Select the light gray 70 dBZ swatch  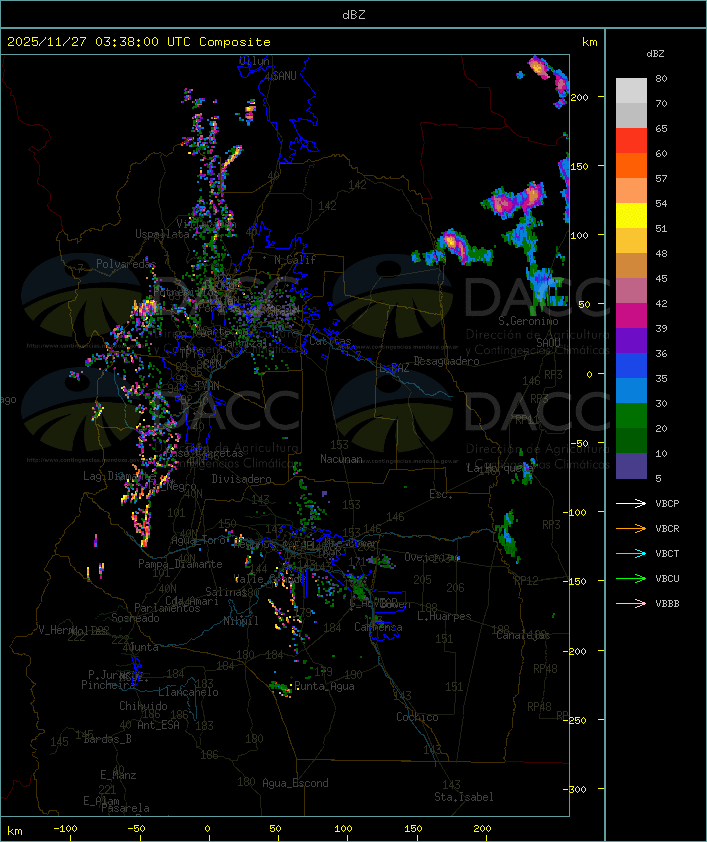click(x=631, y=91)
